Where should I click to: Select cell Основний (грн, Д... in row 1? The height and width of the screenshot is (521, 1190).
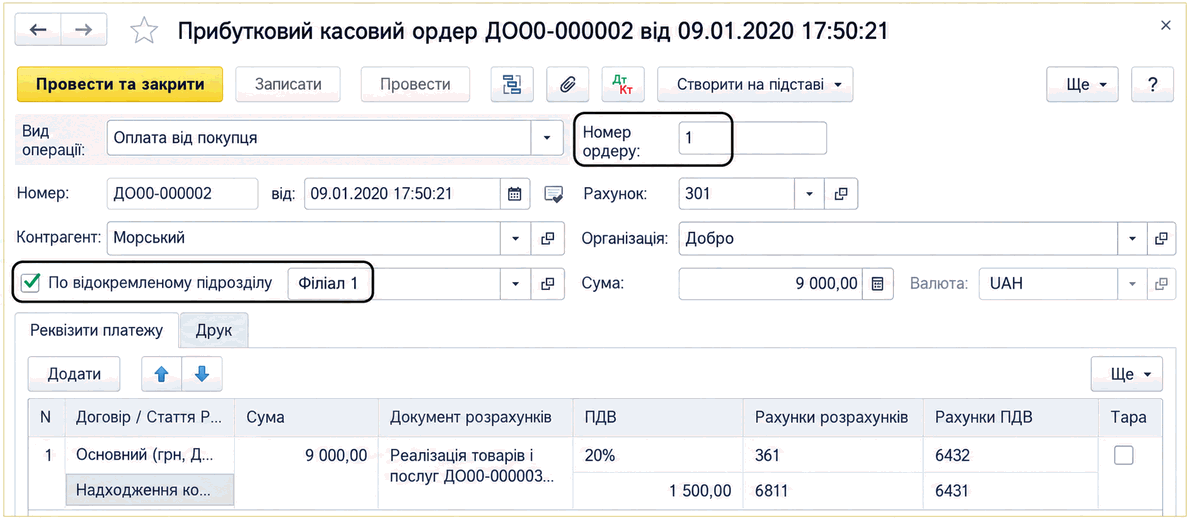point(150,455)
